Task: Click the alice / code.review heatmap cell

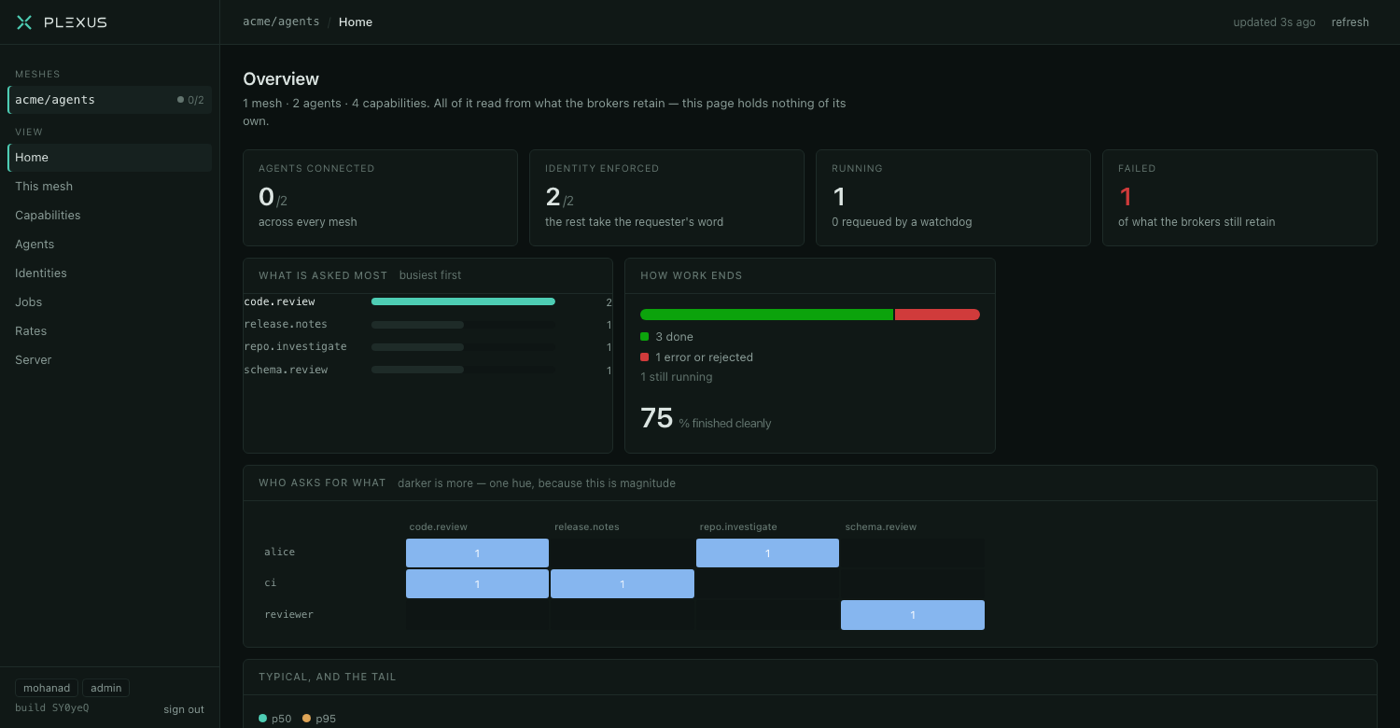Action: (477, 553)
